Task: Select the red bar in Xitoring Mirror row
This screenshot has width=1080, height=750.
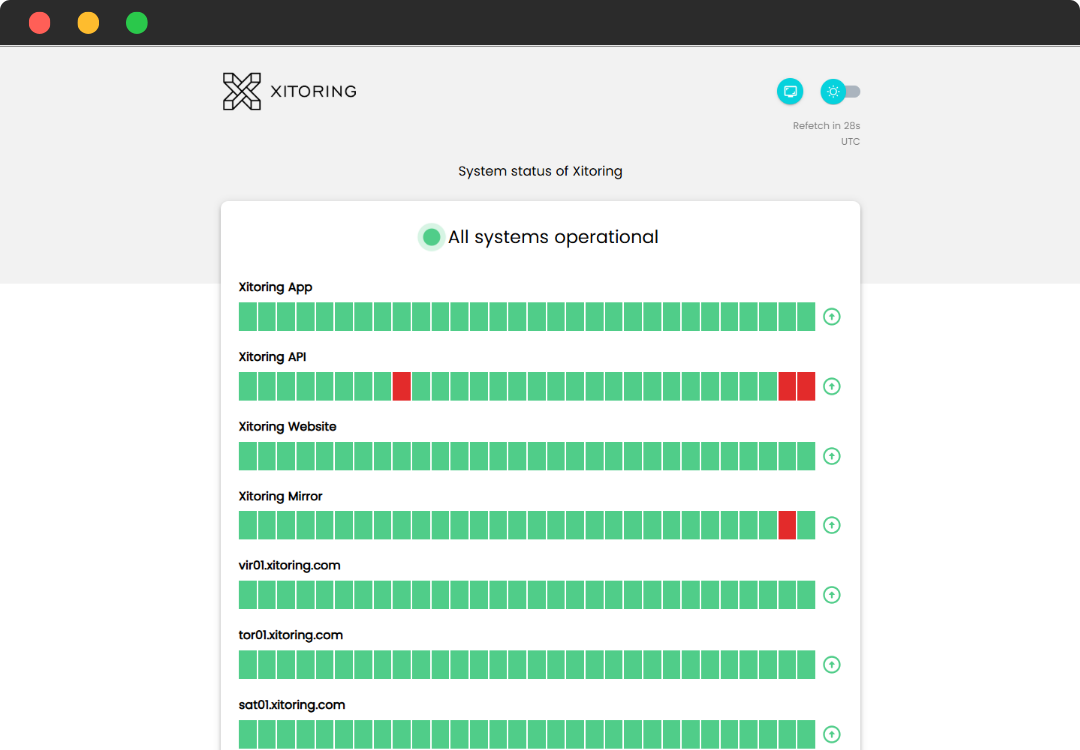Action: point(787,525)
